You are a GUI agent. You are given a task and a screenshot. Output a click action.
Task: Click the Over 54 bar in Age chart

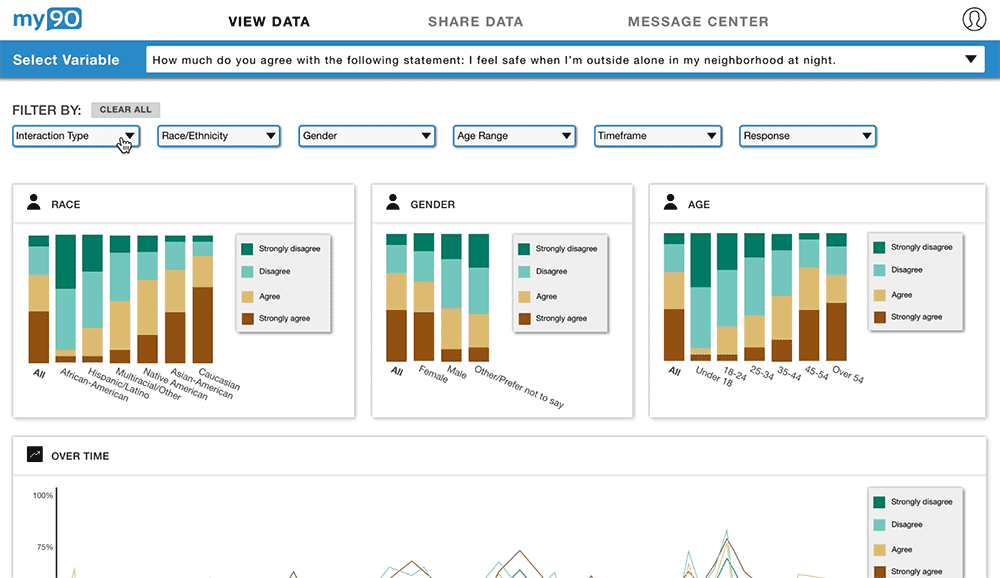click(836, 297)
